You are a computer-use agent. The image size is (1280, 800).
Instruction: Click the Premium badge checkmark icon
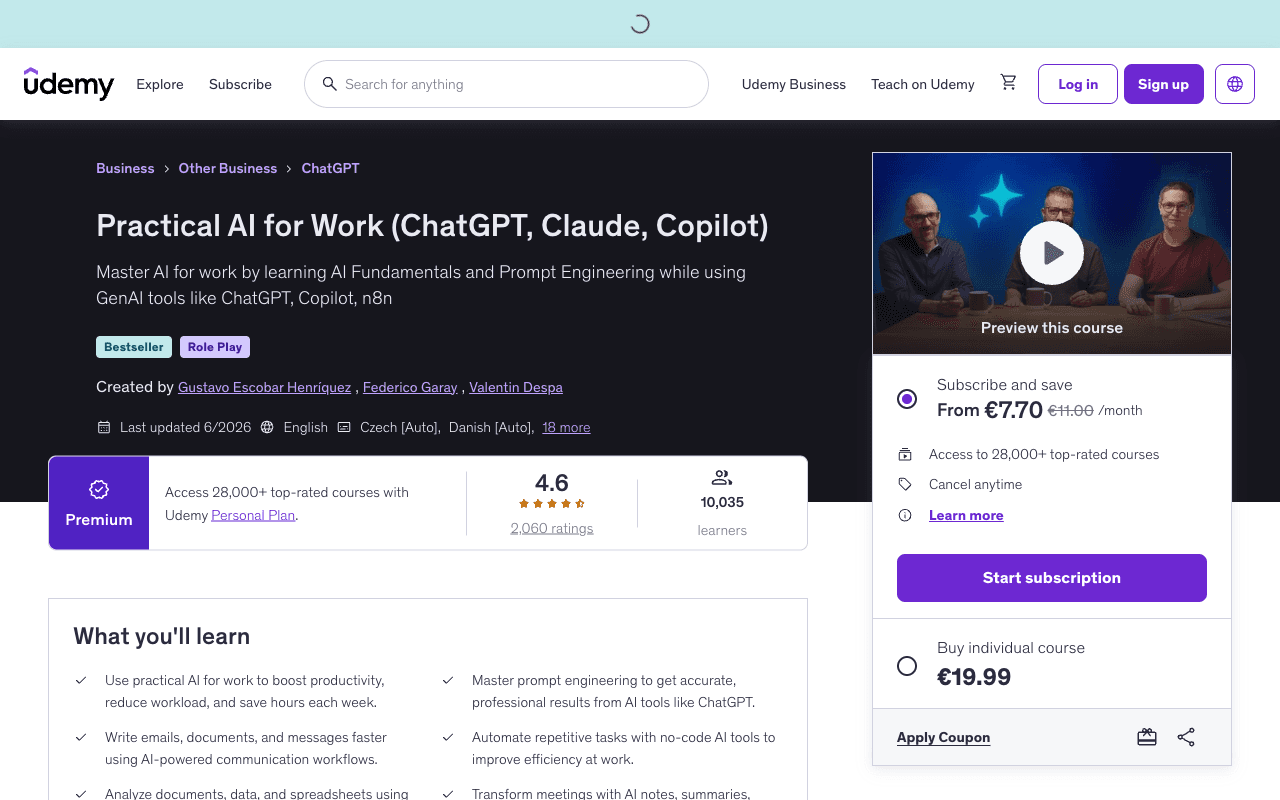click(x=99, y=489)
